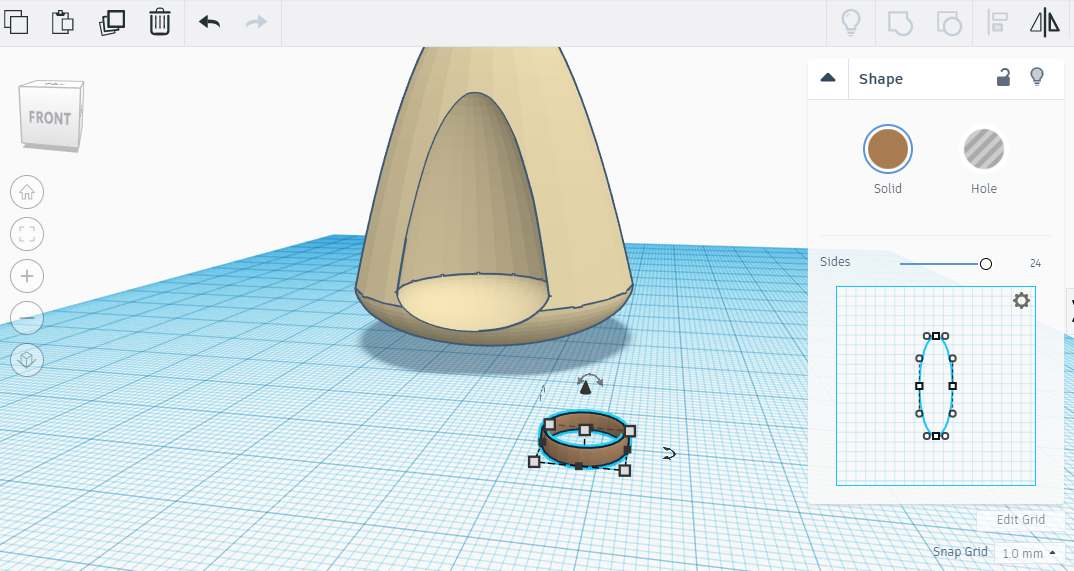The image size is (1074, 571).
Task: Select the Solid color swatch
Action: click(888, 149)
